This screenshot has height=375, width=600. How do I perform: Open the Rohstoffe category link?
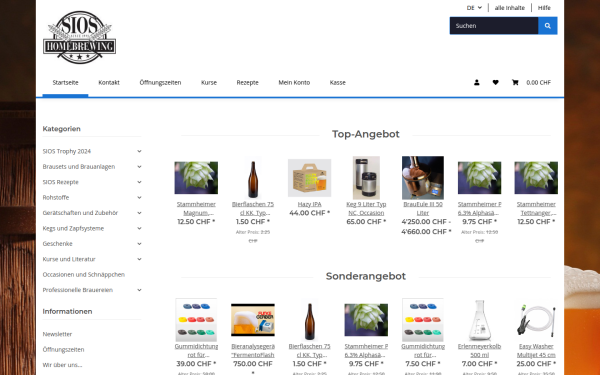[x=56, y=197]
